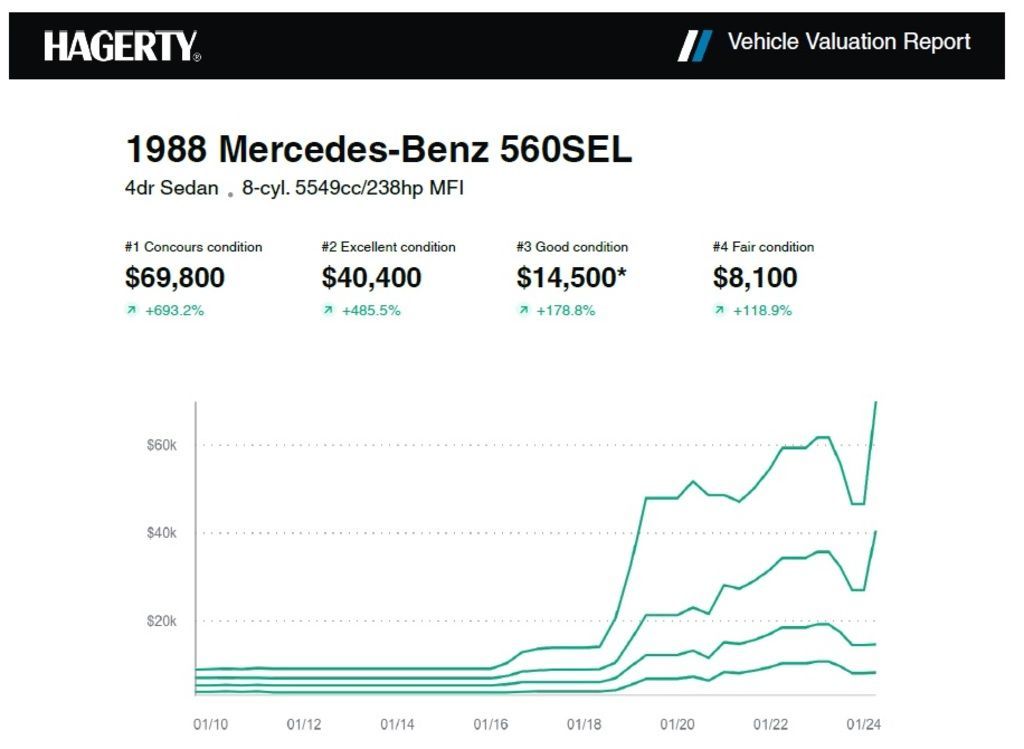
Task: Click the $14,500* Good condition value
Action: click(x=571, y=278)
